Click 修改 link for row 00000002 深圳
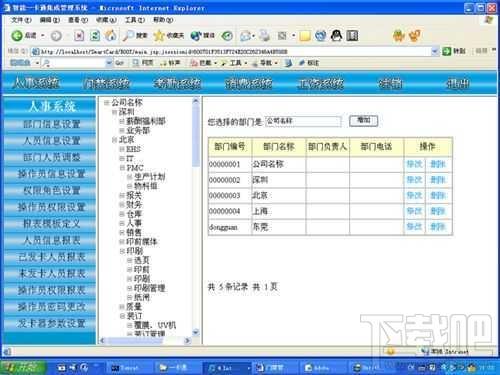 pos(414,180)
